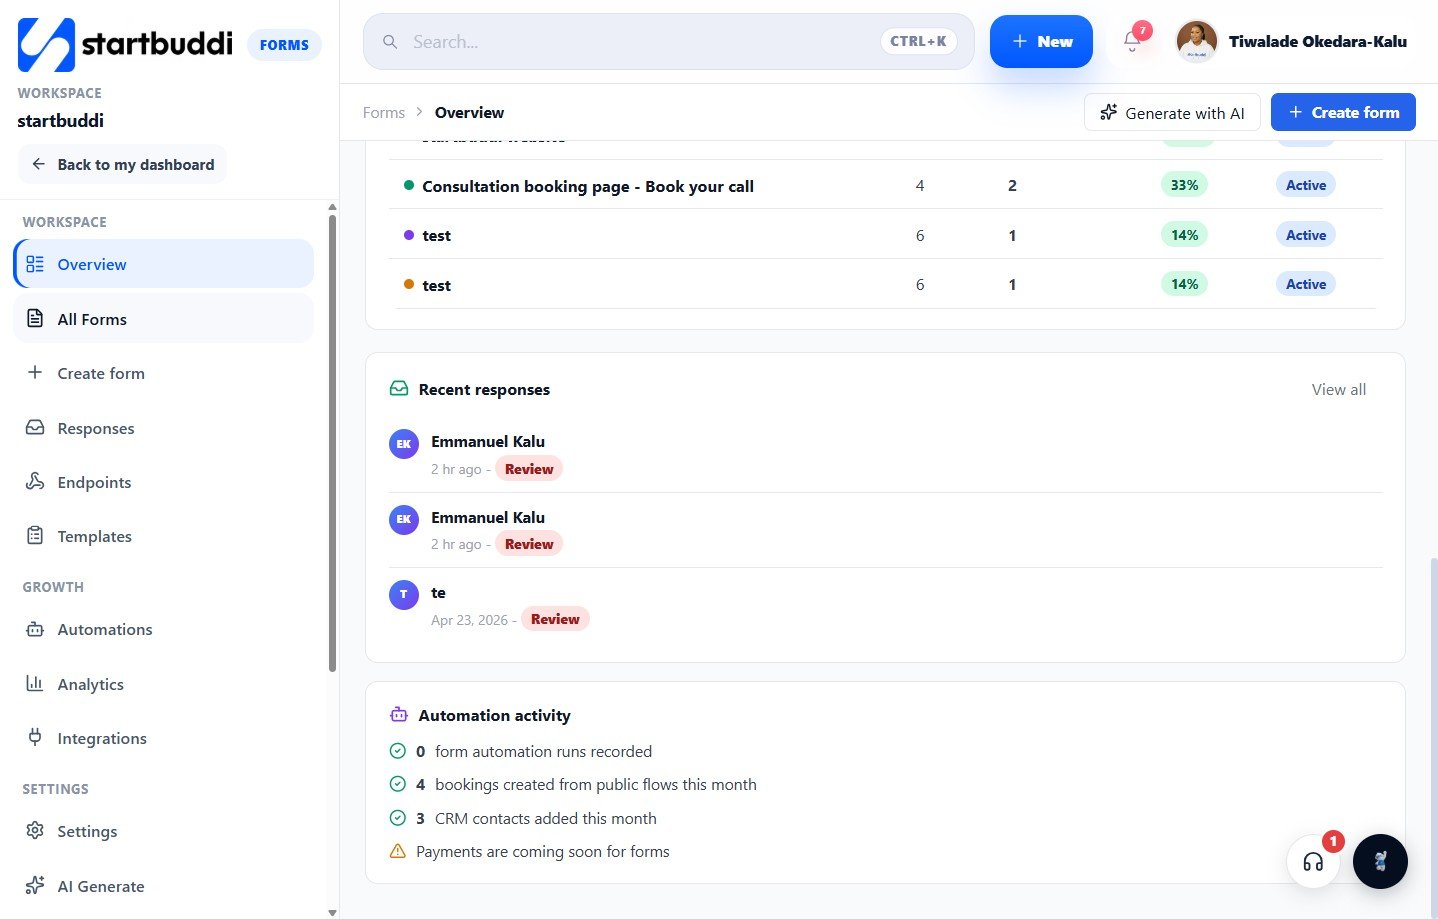Screen dimensions: 1438x919
Task: Click sidebar scrollbar down arrow
Action: pos(332,912)
